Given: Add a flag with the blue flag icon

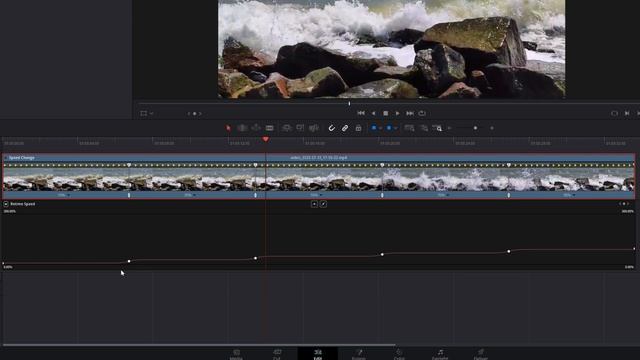Looking at the screenshot, I should (x=374, y=128).
